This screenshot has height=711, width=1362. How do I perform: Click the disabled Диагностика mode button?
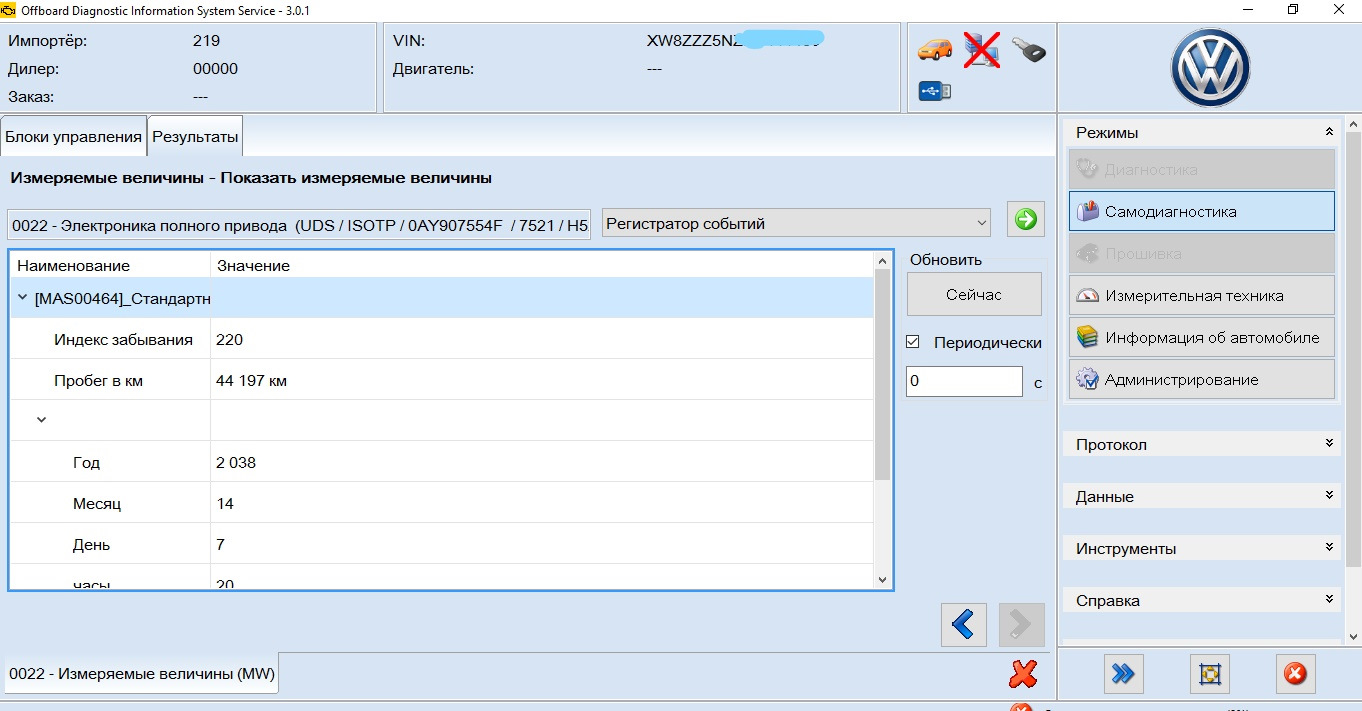(x=1202, y=169)
